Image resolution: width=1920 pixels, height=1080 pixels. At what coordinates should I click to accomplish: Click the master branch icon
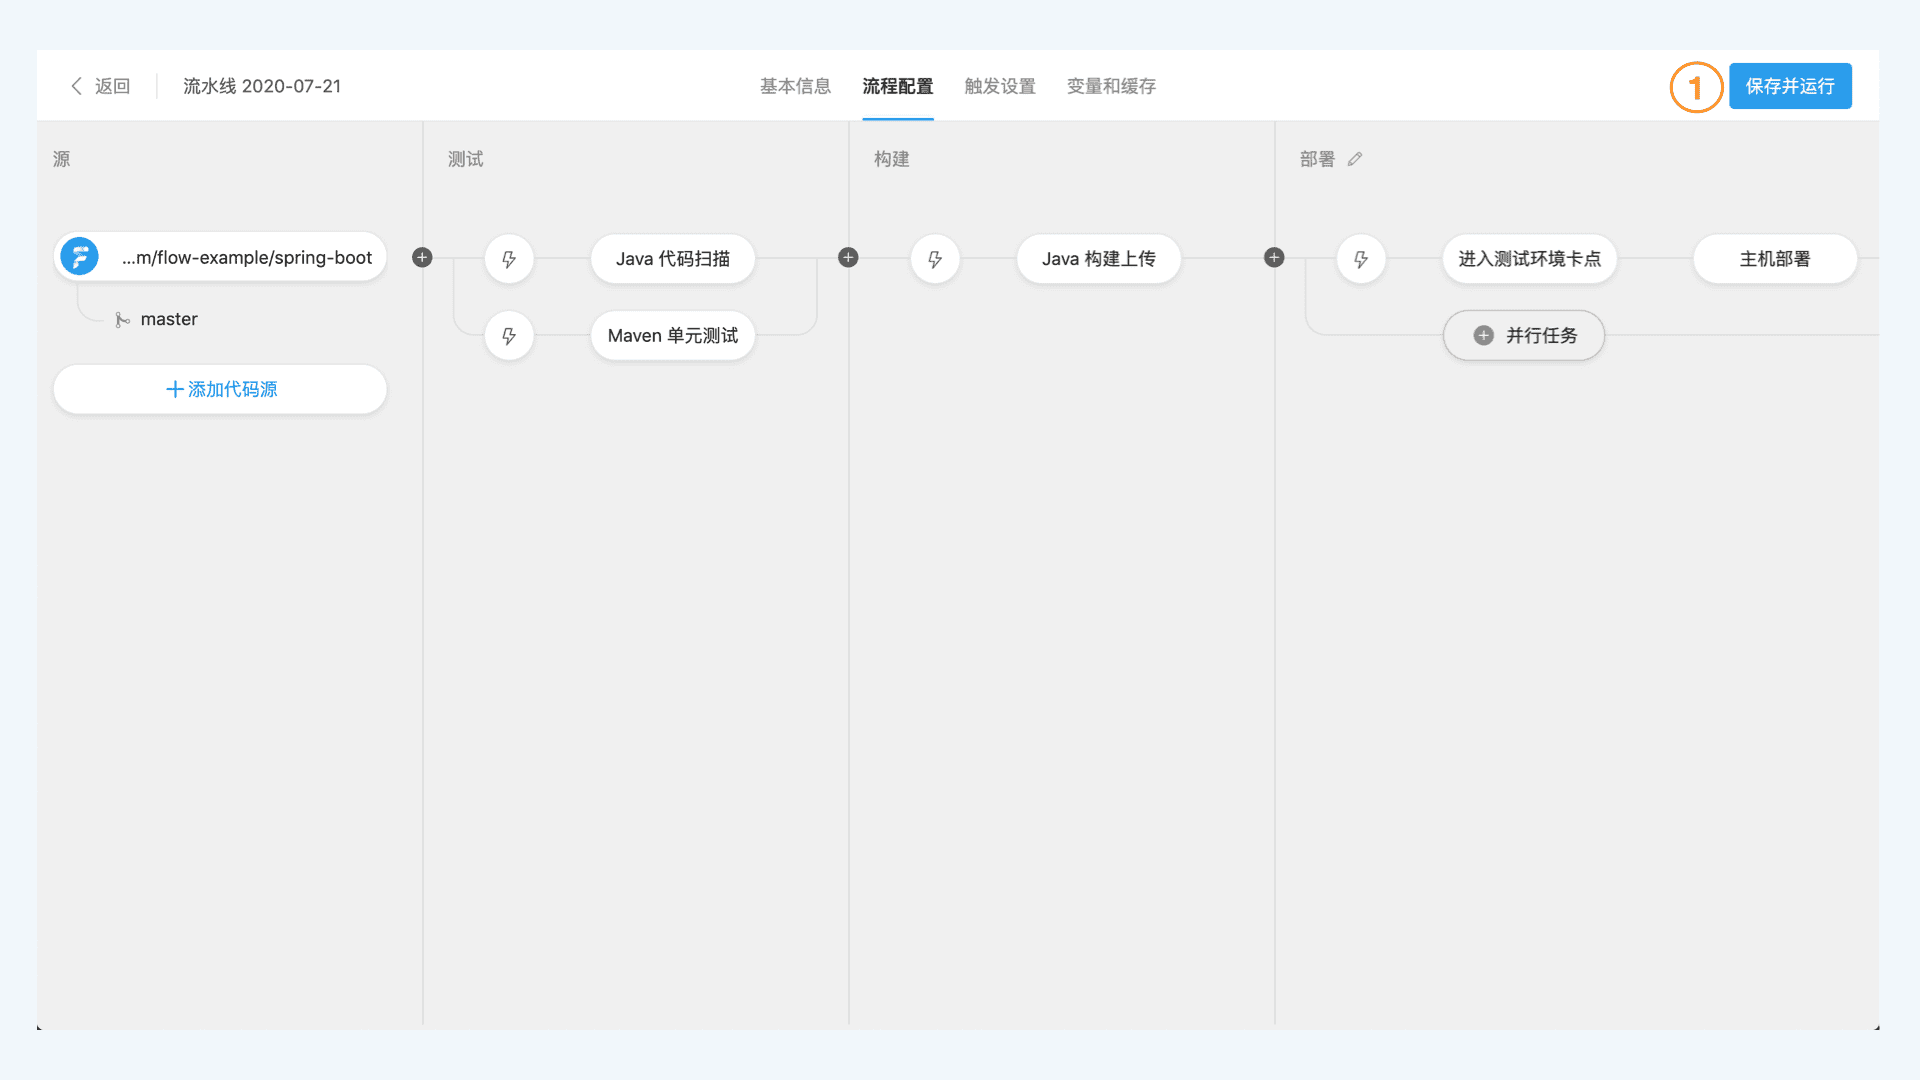[122, 320]
